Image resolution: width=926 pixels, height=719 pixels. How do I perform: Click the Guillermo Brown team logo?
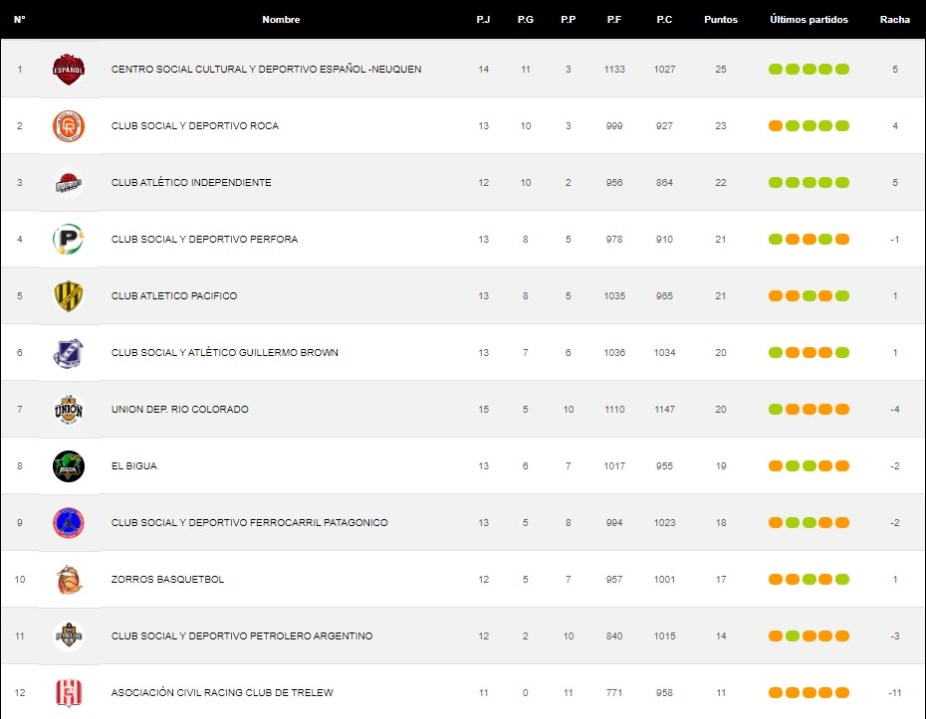point(68,353)
